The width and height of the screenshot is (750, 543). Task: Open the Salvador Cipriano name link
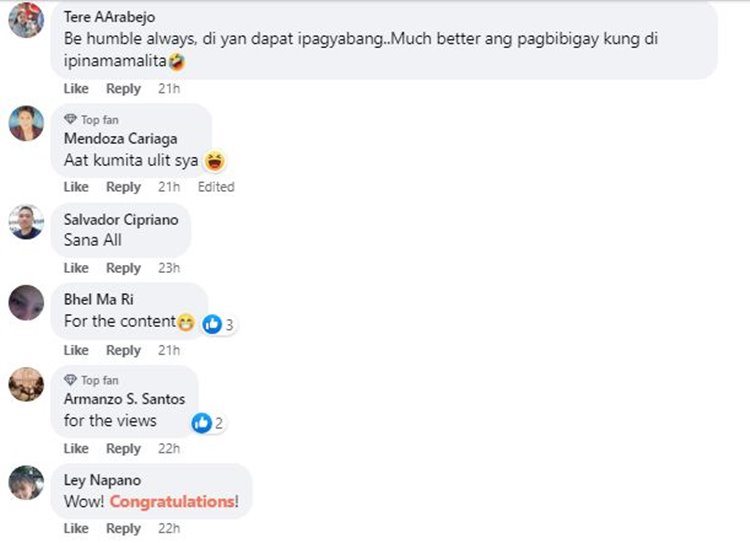click(121, 220)
